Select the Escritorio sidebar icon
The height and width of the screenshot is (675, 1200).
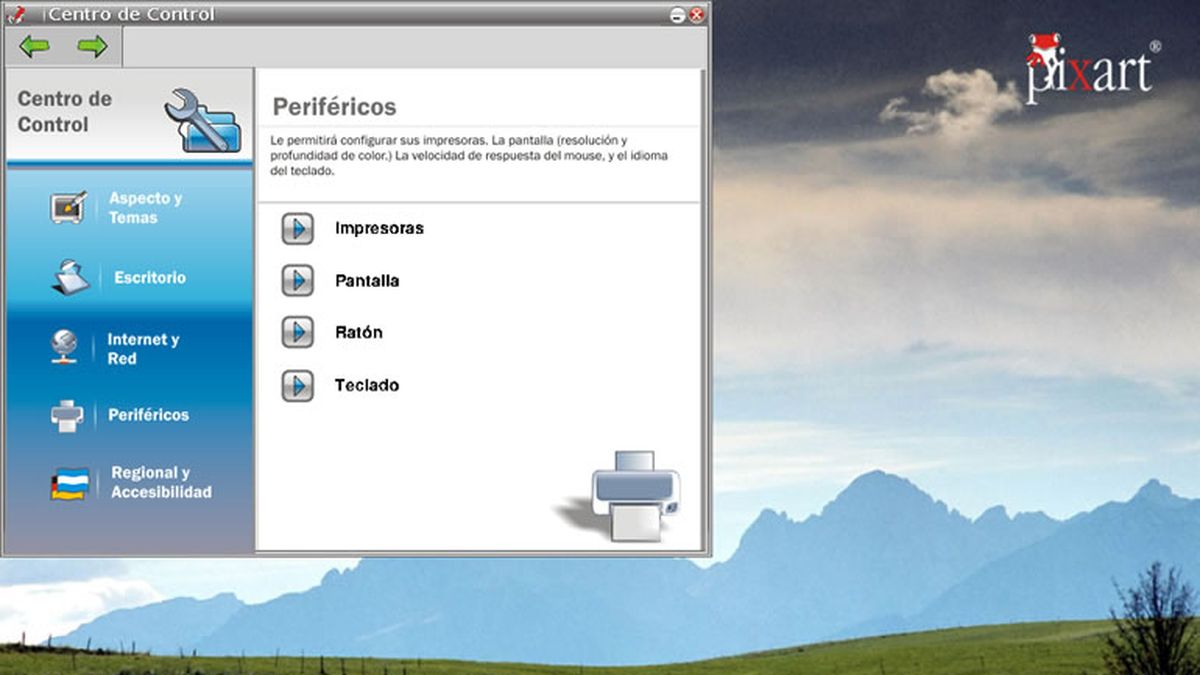pos(70,277)
